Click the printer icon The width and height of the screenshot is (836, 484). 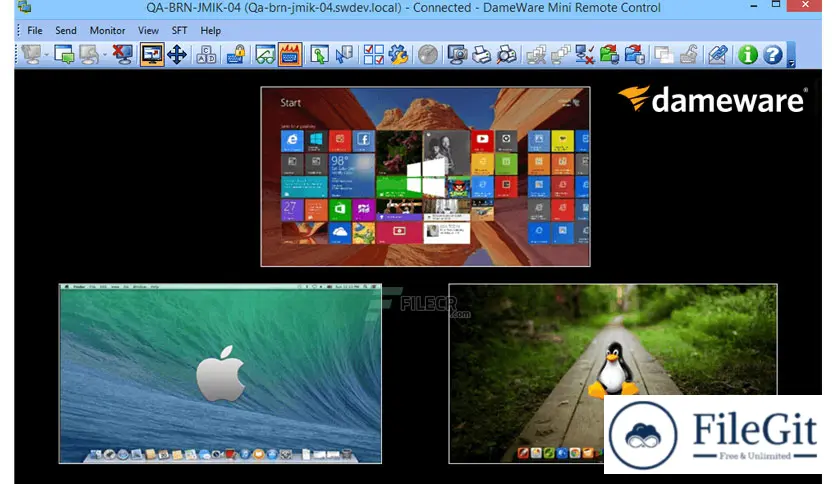point(481,54)
